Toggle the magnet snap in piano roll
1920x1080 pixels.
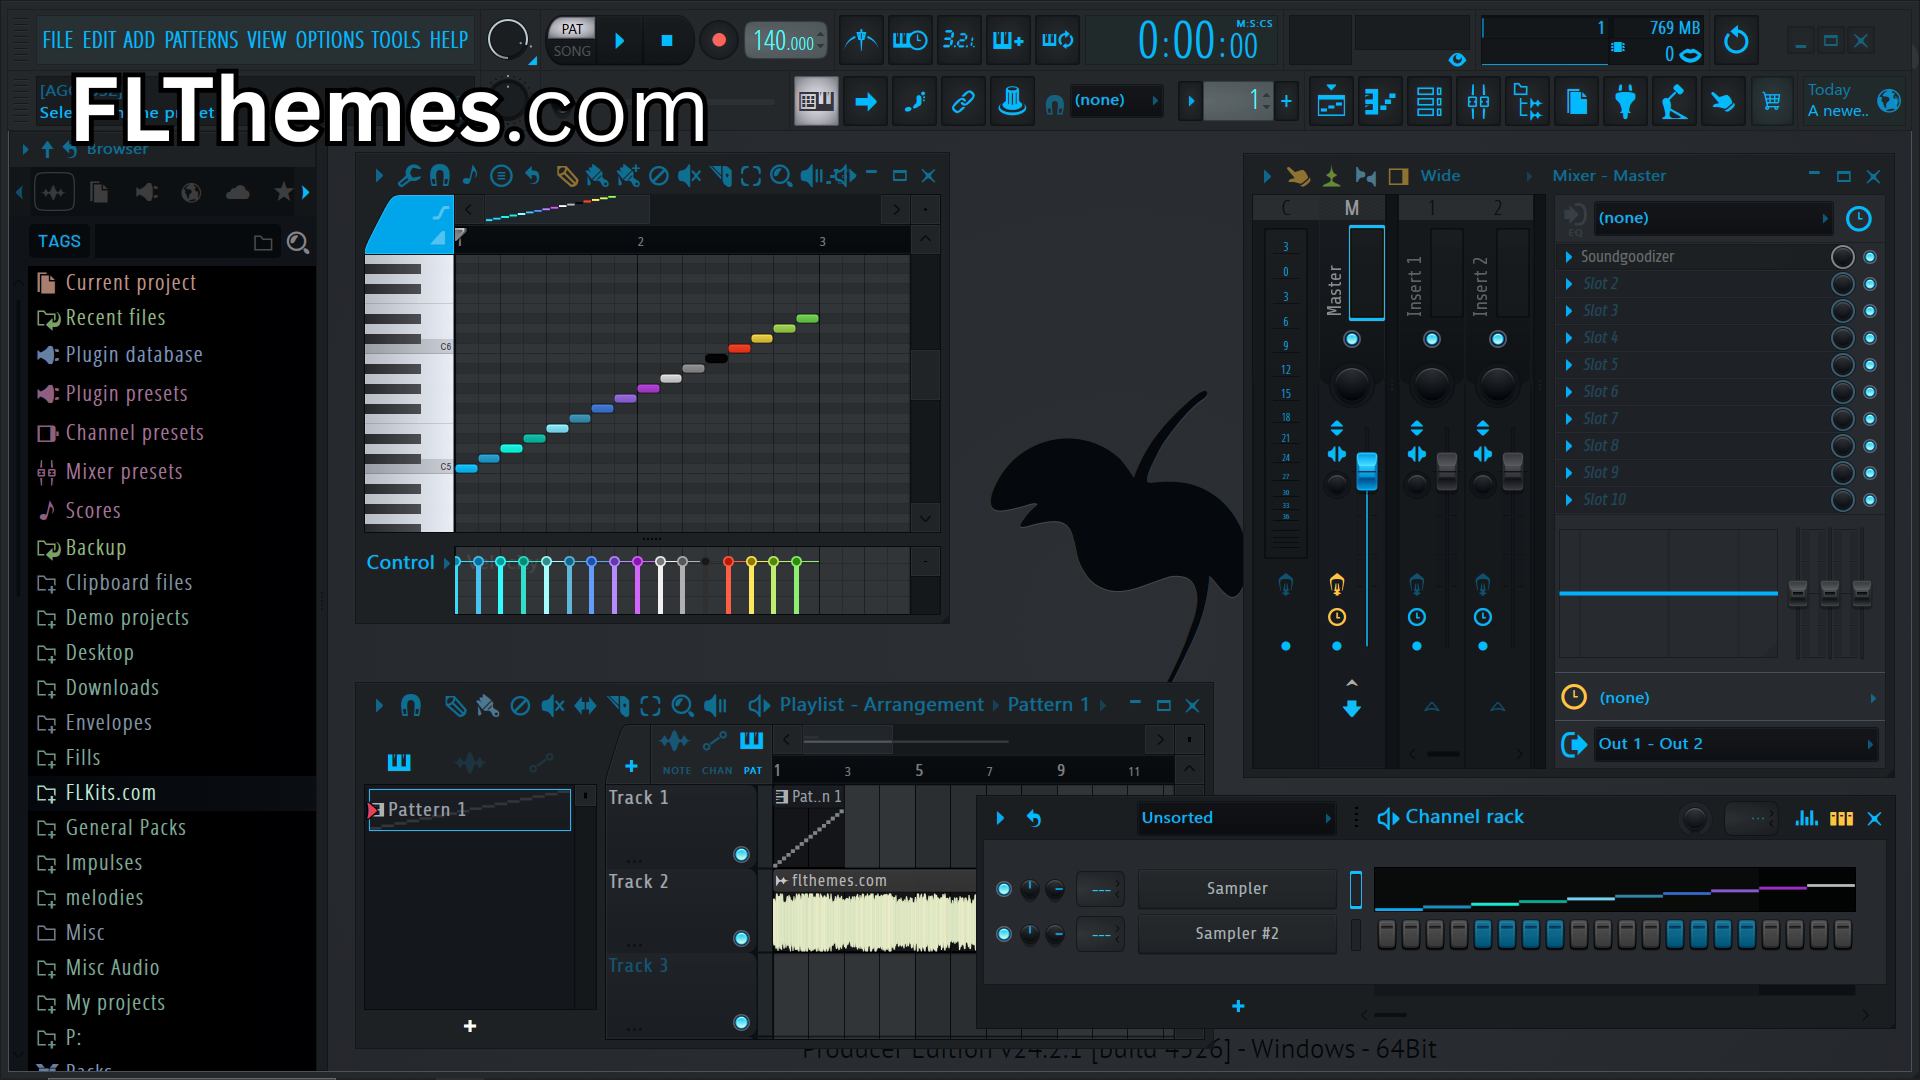coord(440,176)
